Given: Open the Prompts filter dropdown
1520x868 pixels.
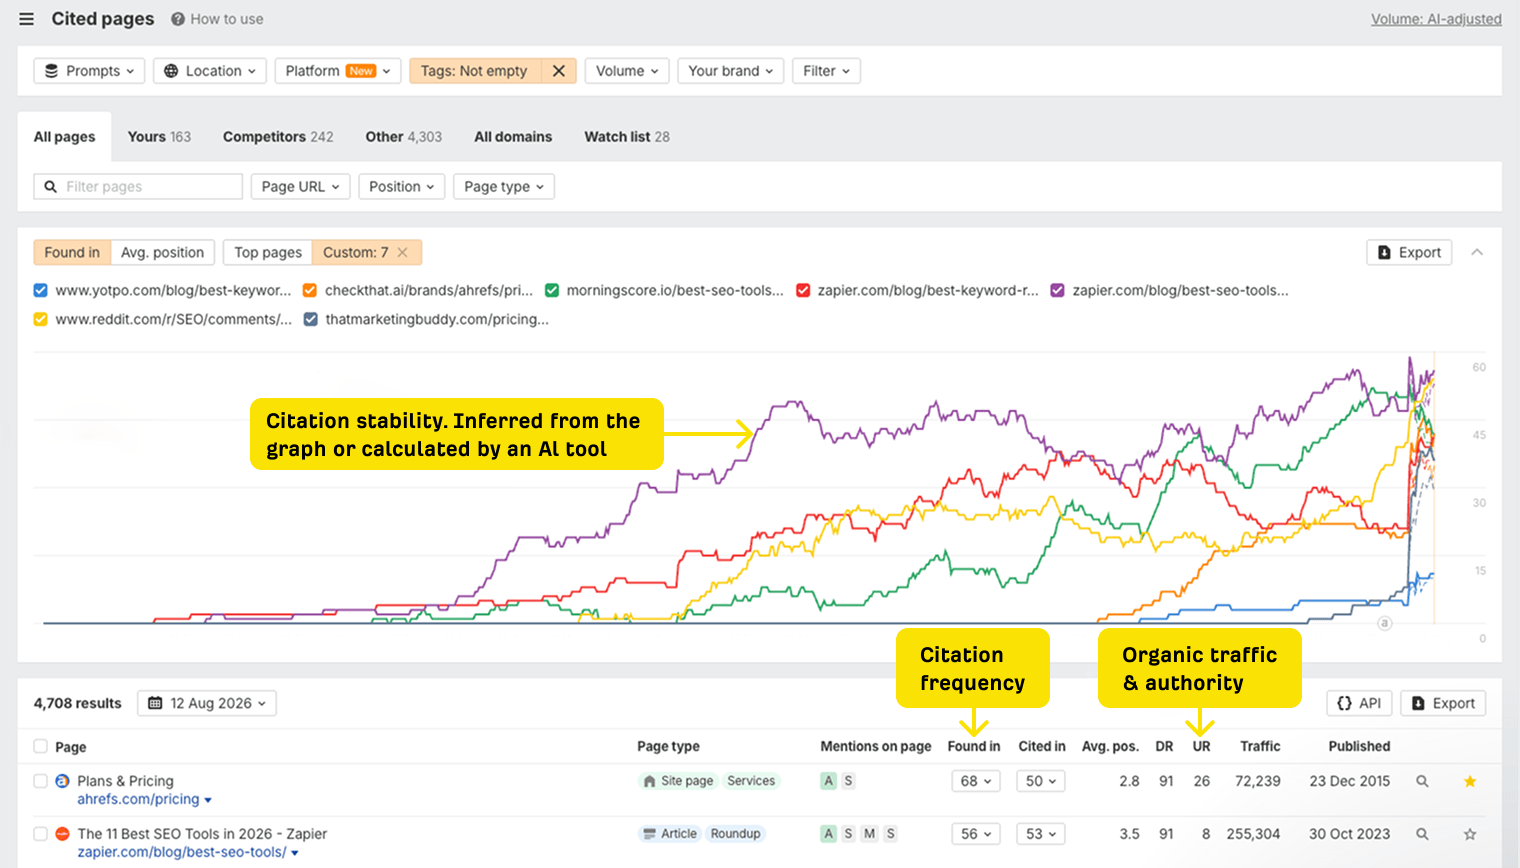Looking at the screenshot, I should 89,71.
